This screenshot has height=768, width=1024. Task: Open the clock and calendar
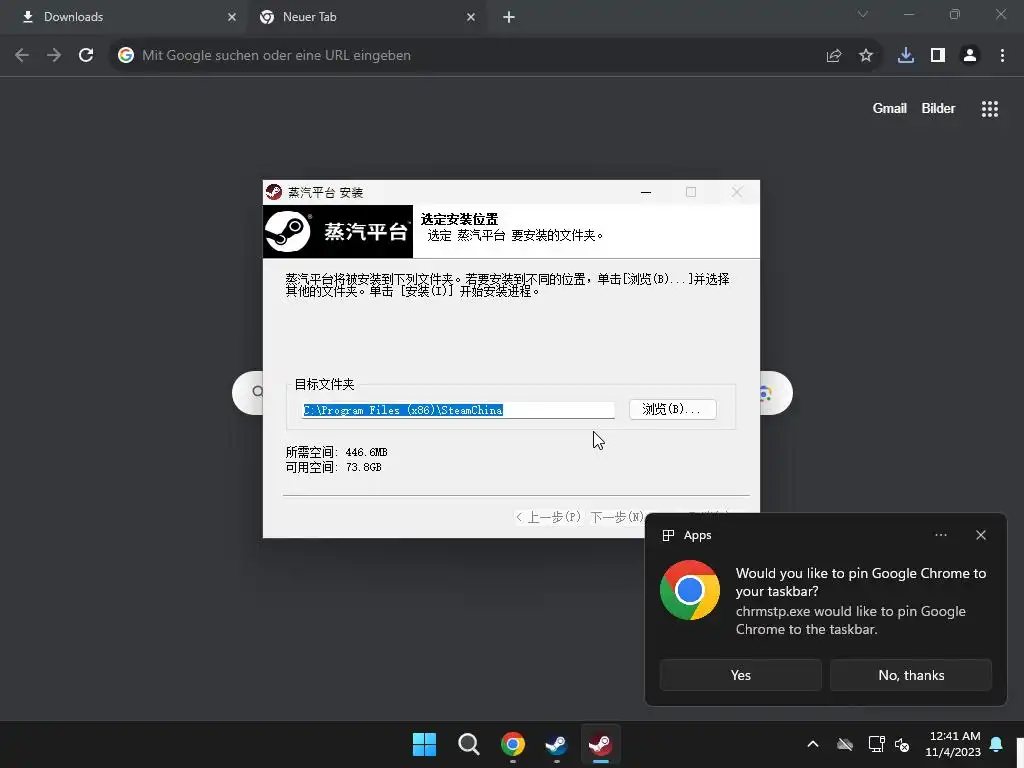[x=953, y=744]
